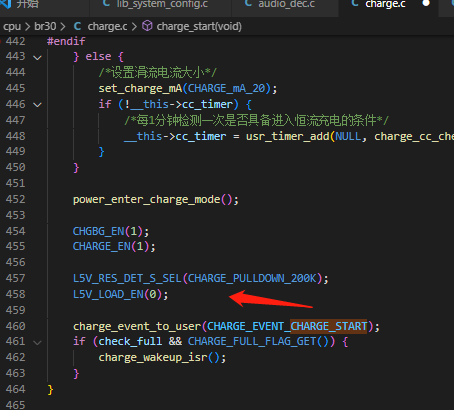454x410 pixels.
Task: Click charge_wakeup_isr function call
Action: pos(153,358)
